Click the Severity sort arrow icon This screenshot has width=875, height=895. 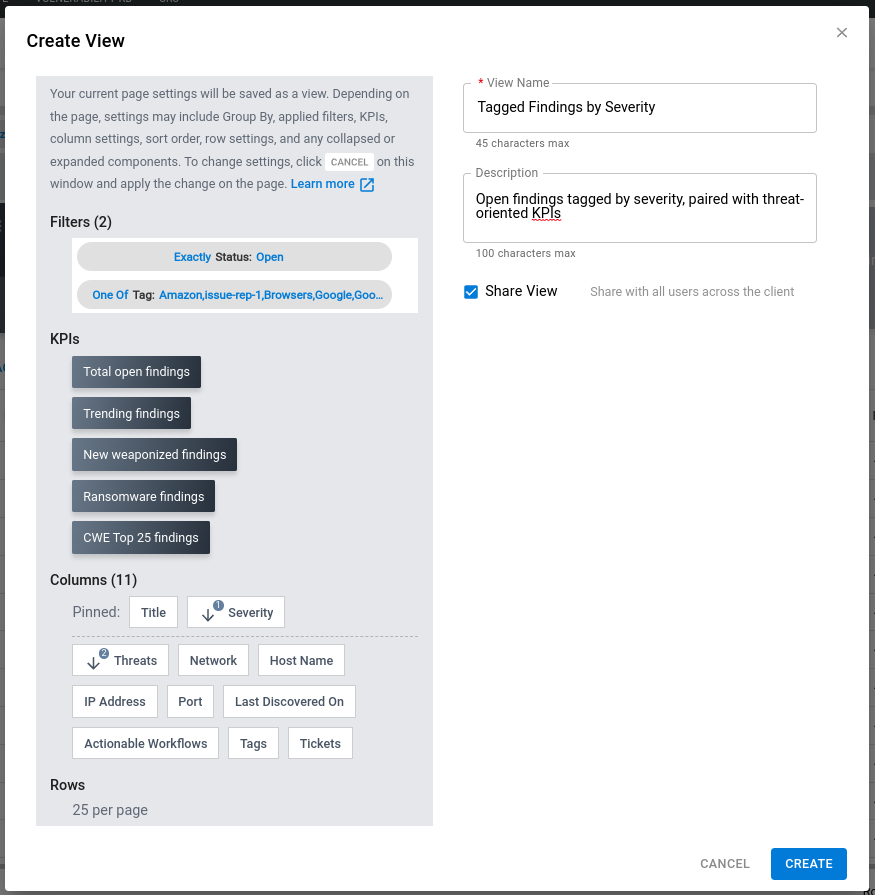coord(208,613)
